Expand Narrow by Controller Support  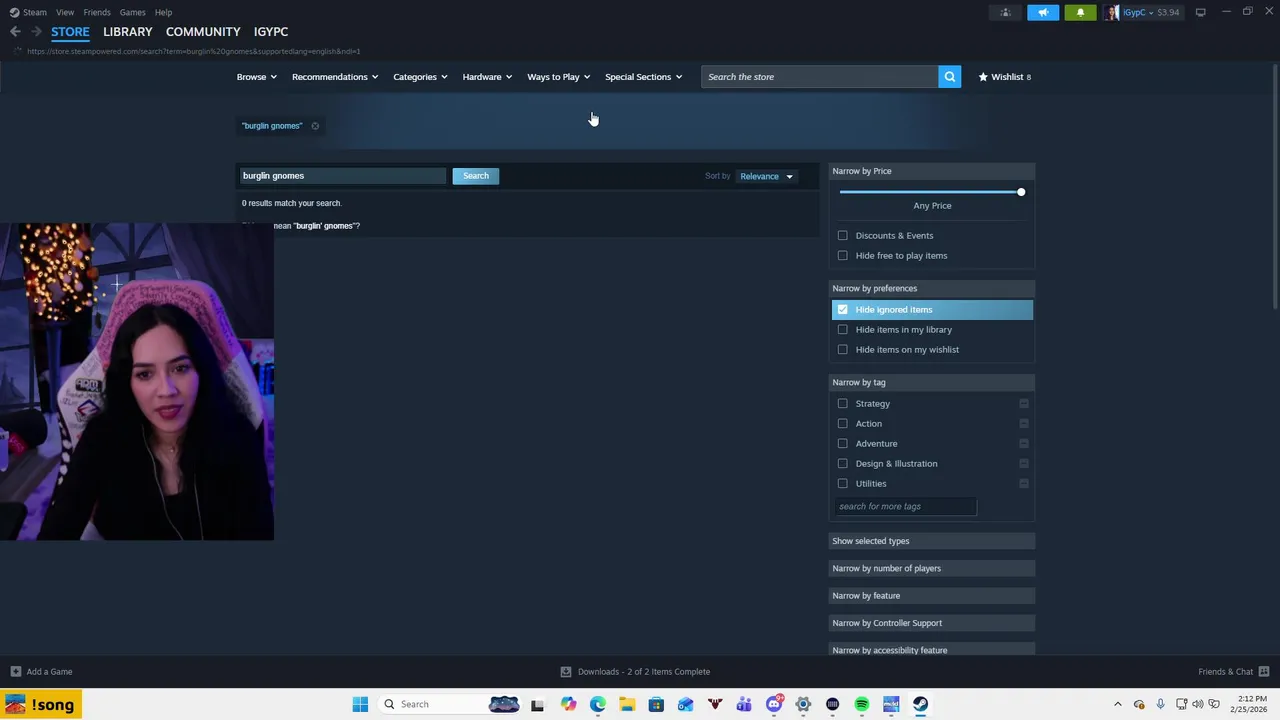(x=933, y=623)
